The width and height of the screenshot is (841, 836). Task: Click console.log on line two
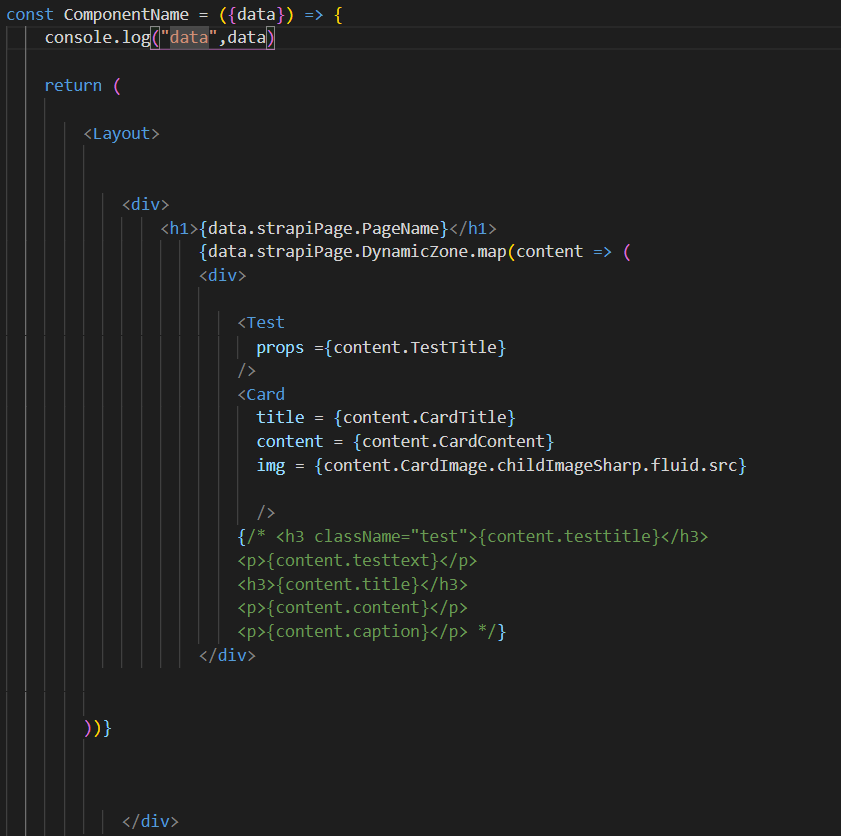pyautogui.click(x=97, y=38)
